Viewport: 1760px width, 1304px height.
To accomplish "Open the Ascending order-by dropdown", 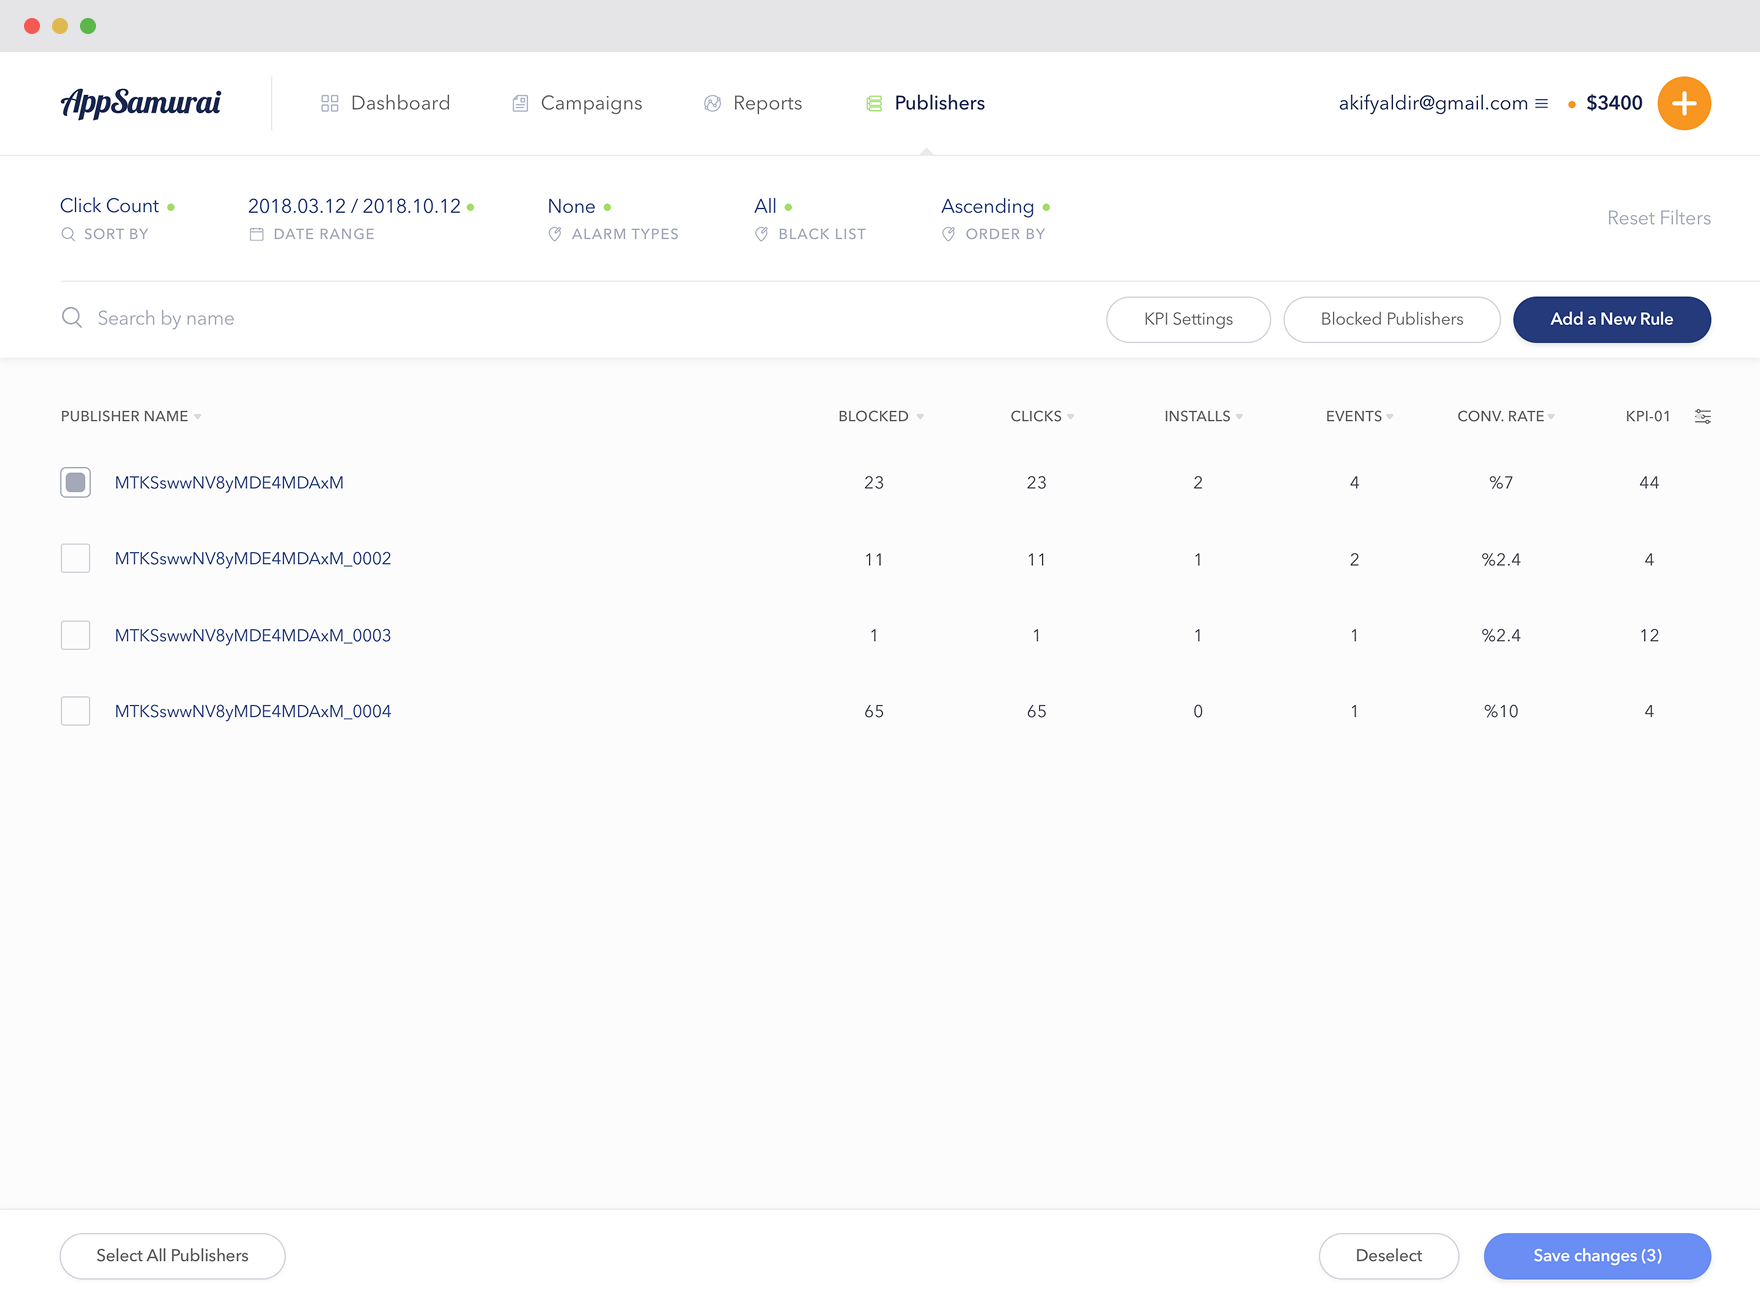I will (x=995, y=206).
